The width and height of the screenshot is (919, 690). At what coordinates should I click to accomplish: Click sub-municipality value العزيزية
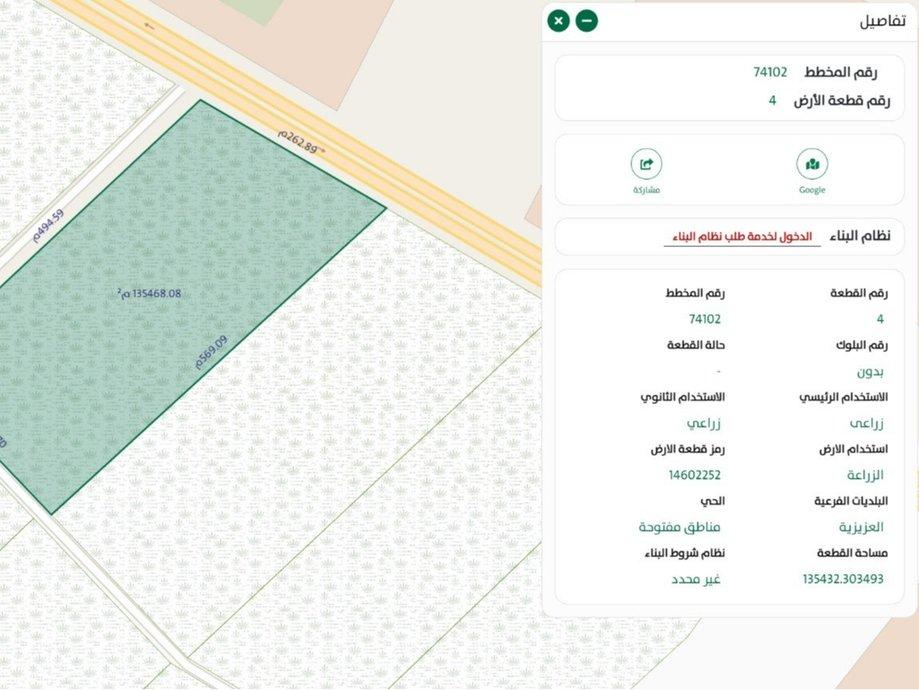click(860, 527)
